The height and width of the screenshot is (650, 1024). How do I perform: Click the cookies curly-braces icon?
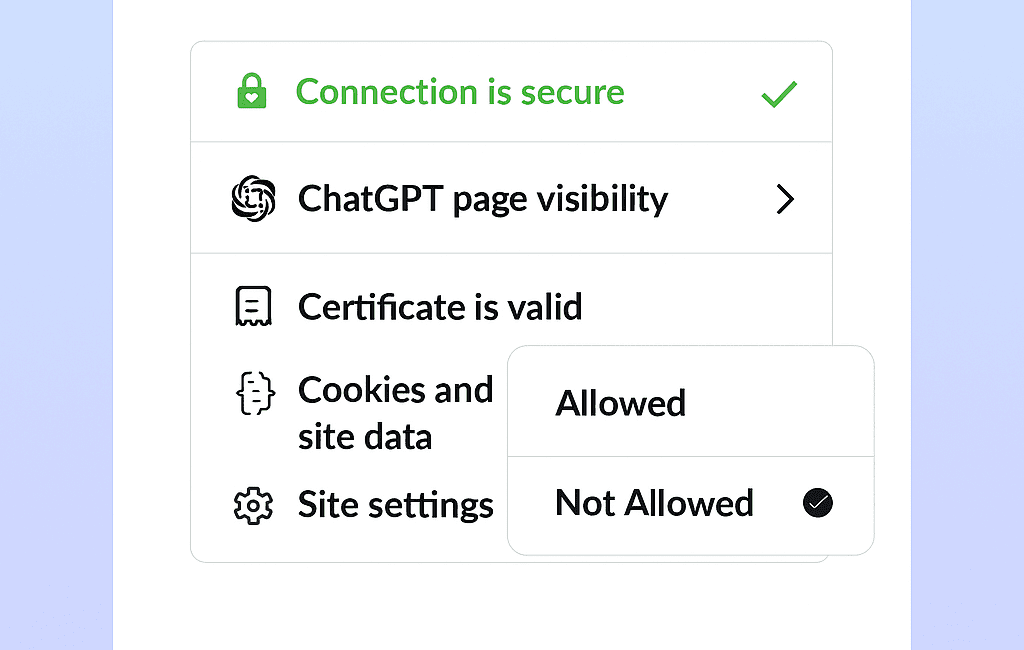[x=254, y=393]
